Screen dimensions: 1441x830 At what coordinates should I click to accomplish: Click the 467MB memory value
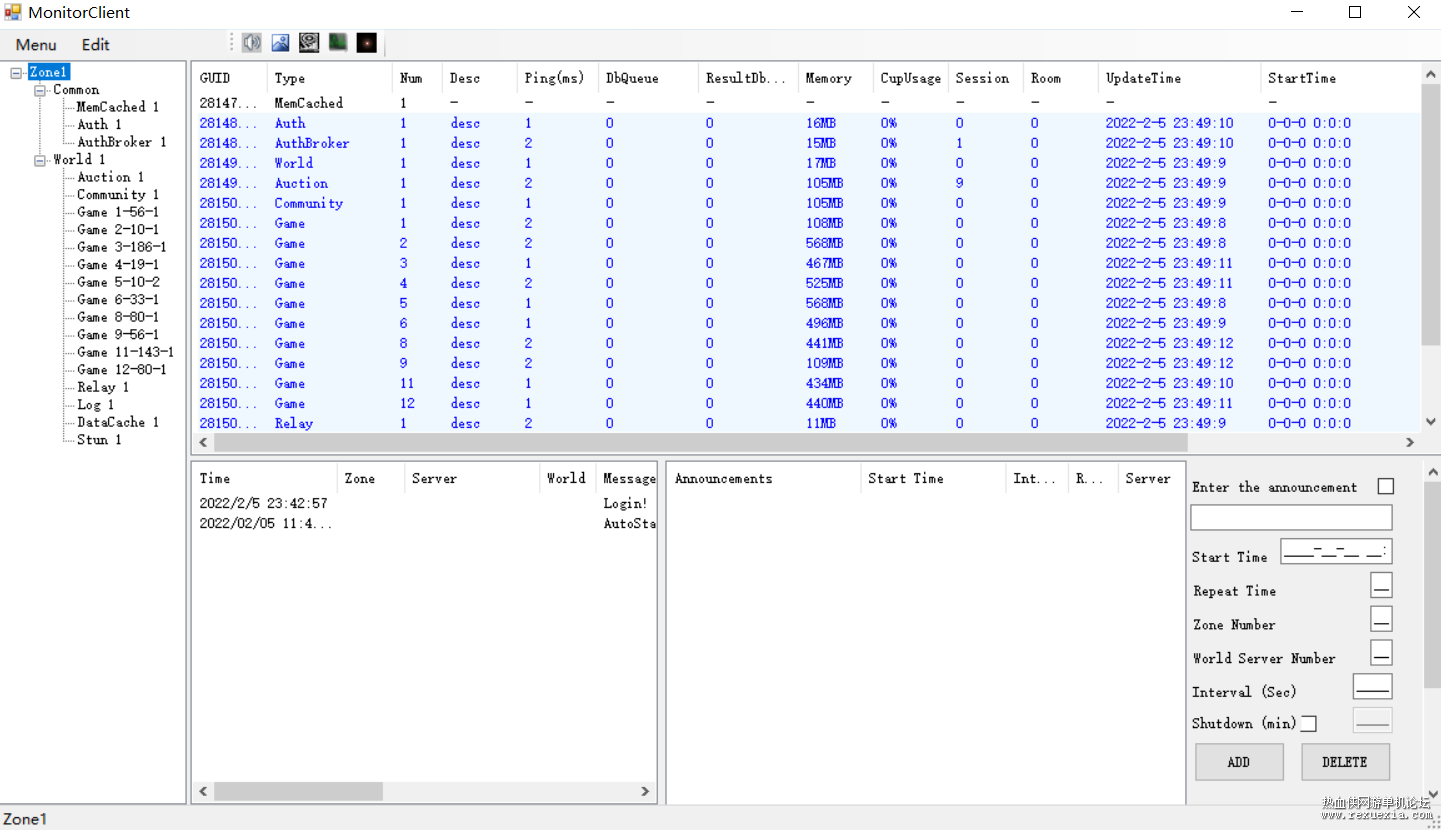824,263
